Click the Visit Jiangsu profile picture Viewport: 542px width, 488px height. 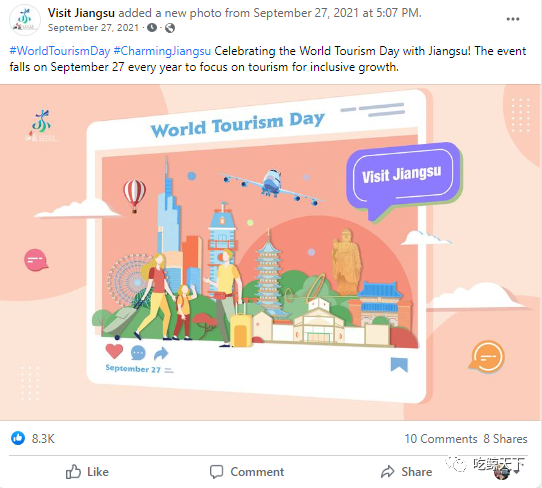click(25, 20)
